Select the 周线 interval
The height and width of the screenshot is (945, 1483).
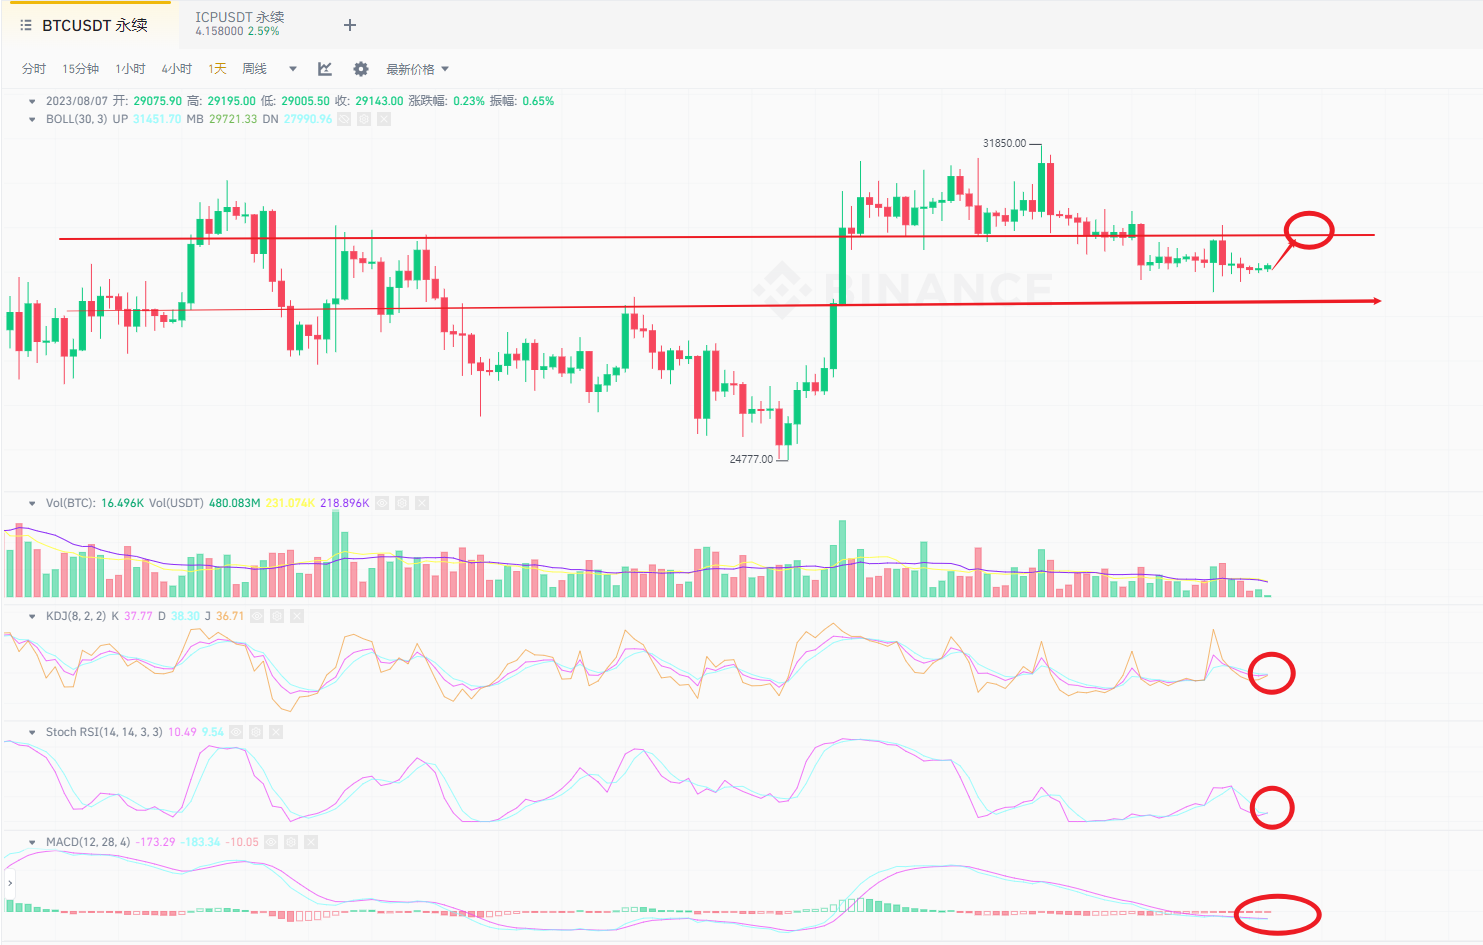(255, 69)
